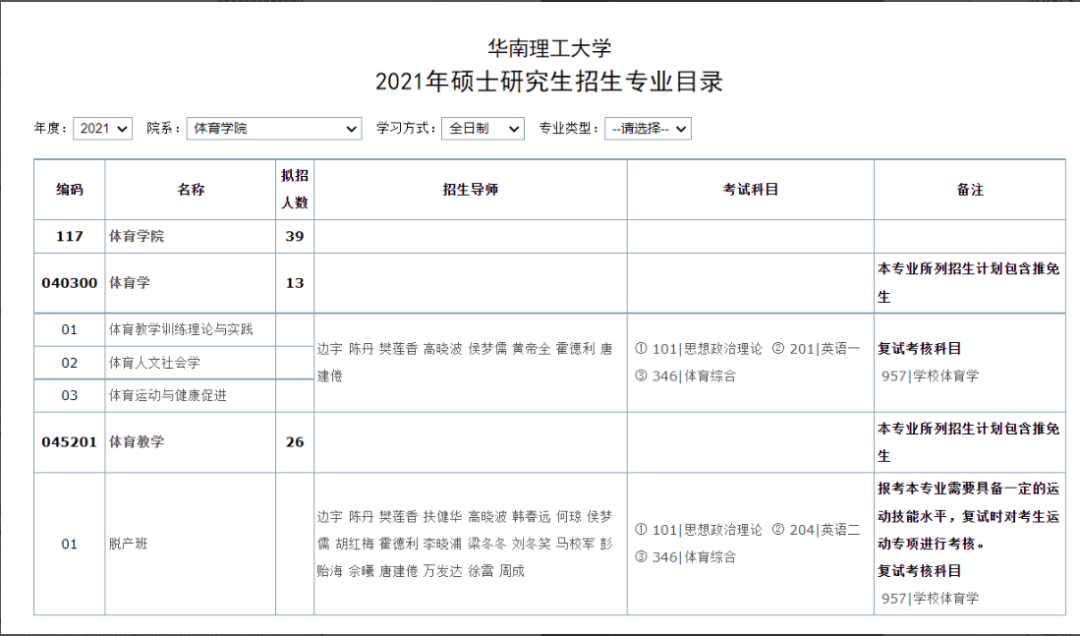Click the 备注 column header

coord(970,189)
